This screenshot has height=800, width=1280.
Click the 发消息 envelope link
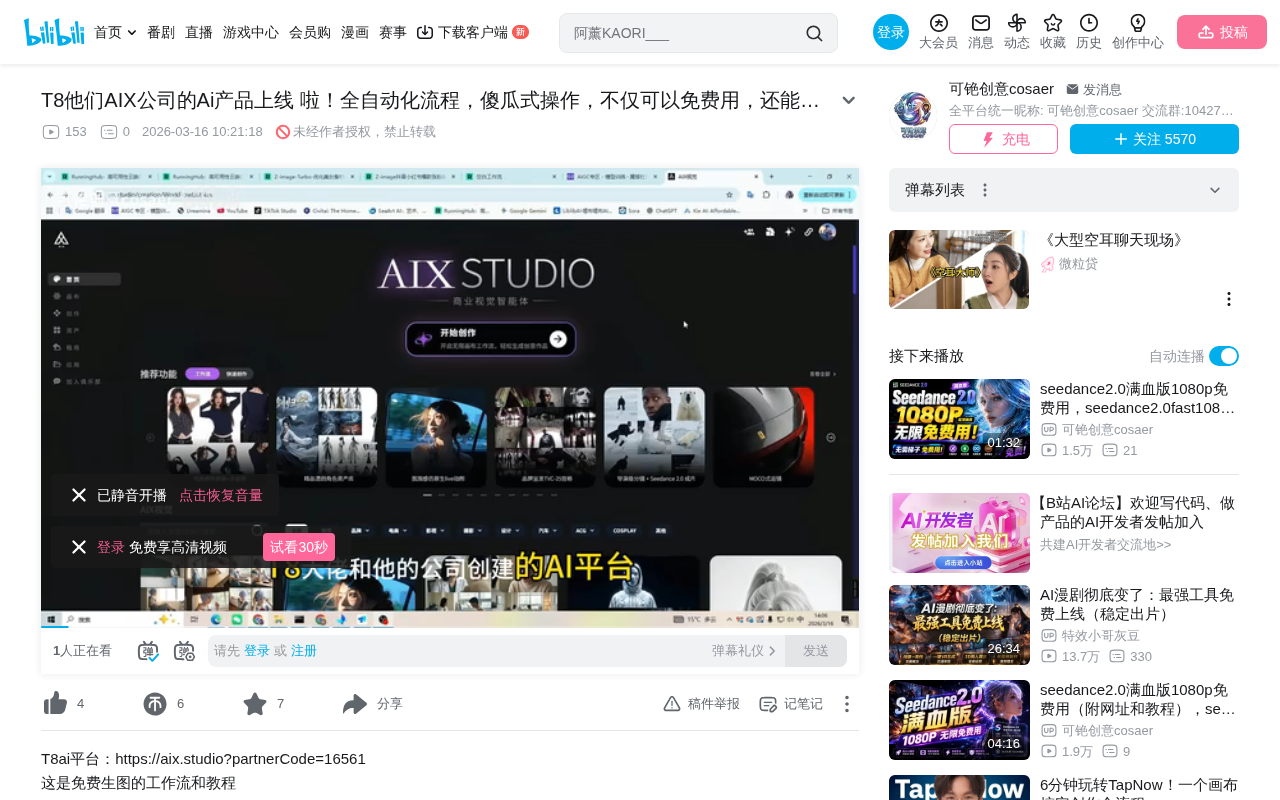(x=1094, y=89)
